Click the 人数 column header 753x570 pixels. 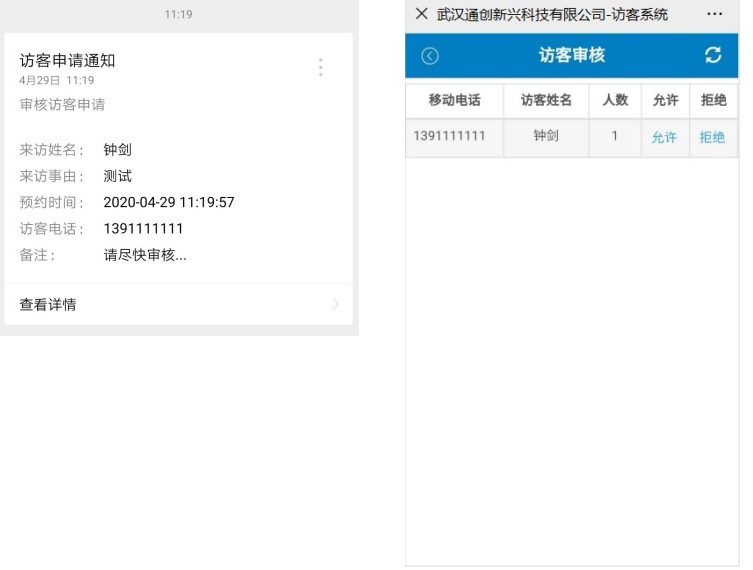615,101
